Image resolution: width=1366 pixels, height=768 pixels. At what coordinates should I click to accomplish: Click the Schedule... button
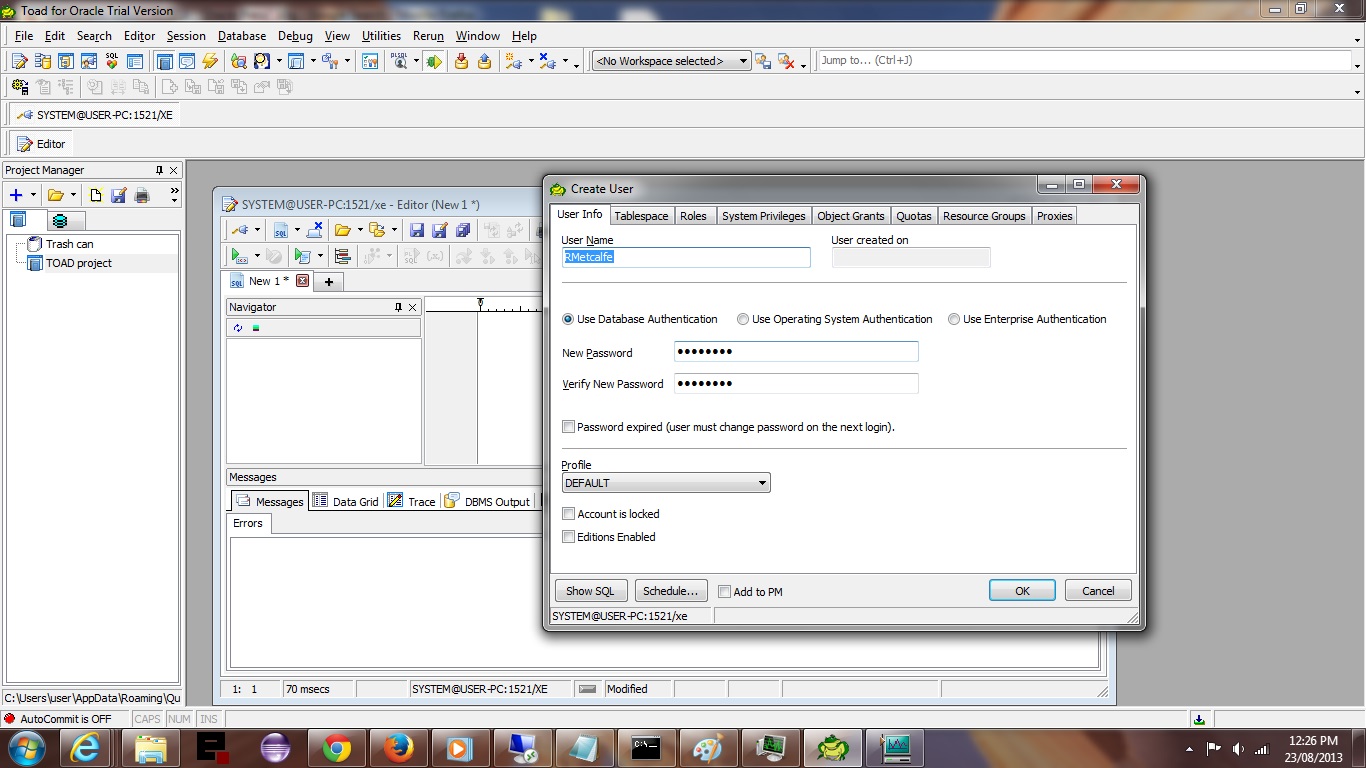671,591
